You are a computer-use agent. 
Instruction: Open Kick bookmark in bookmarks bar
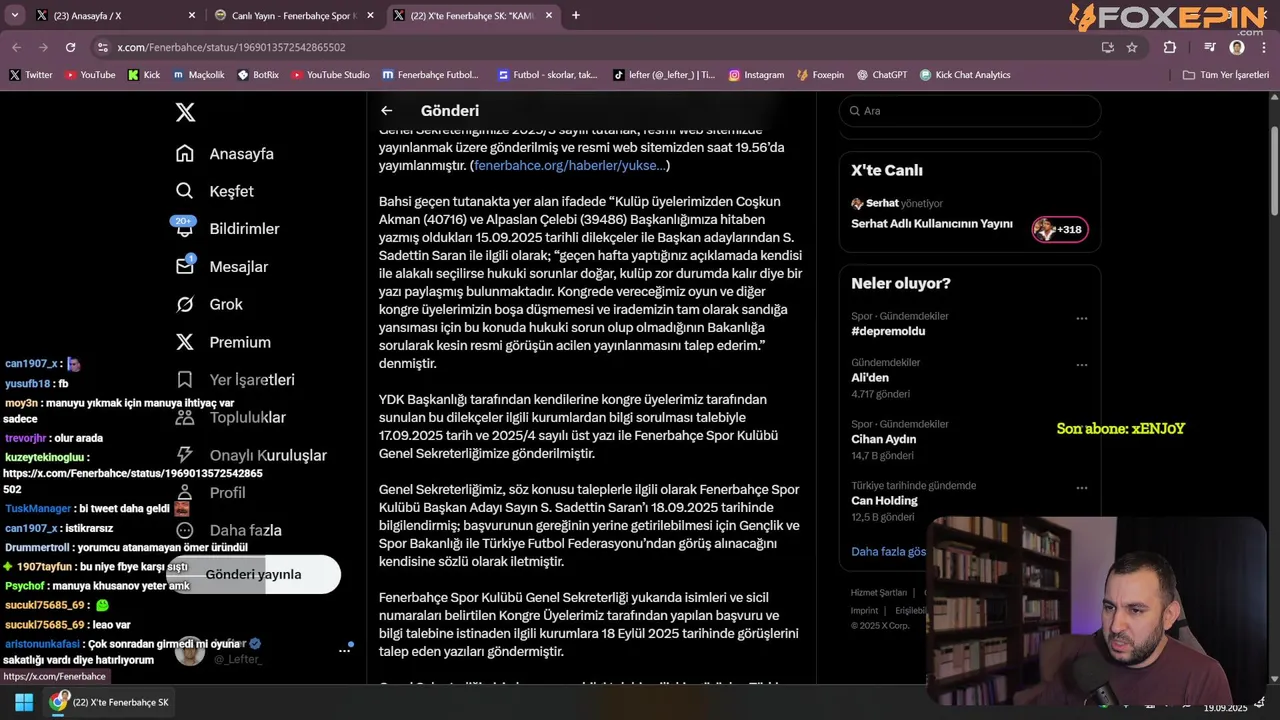pos(144,75)
